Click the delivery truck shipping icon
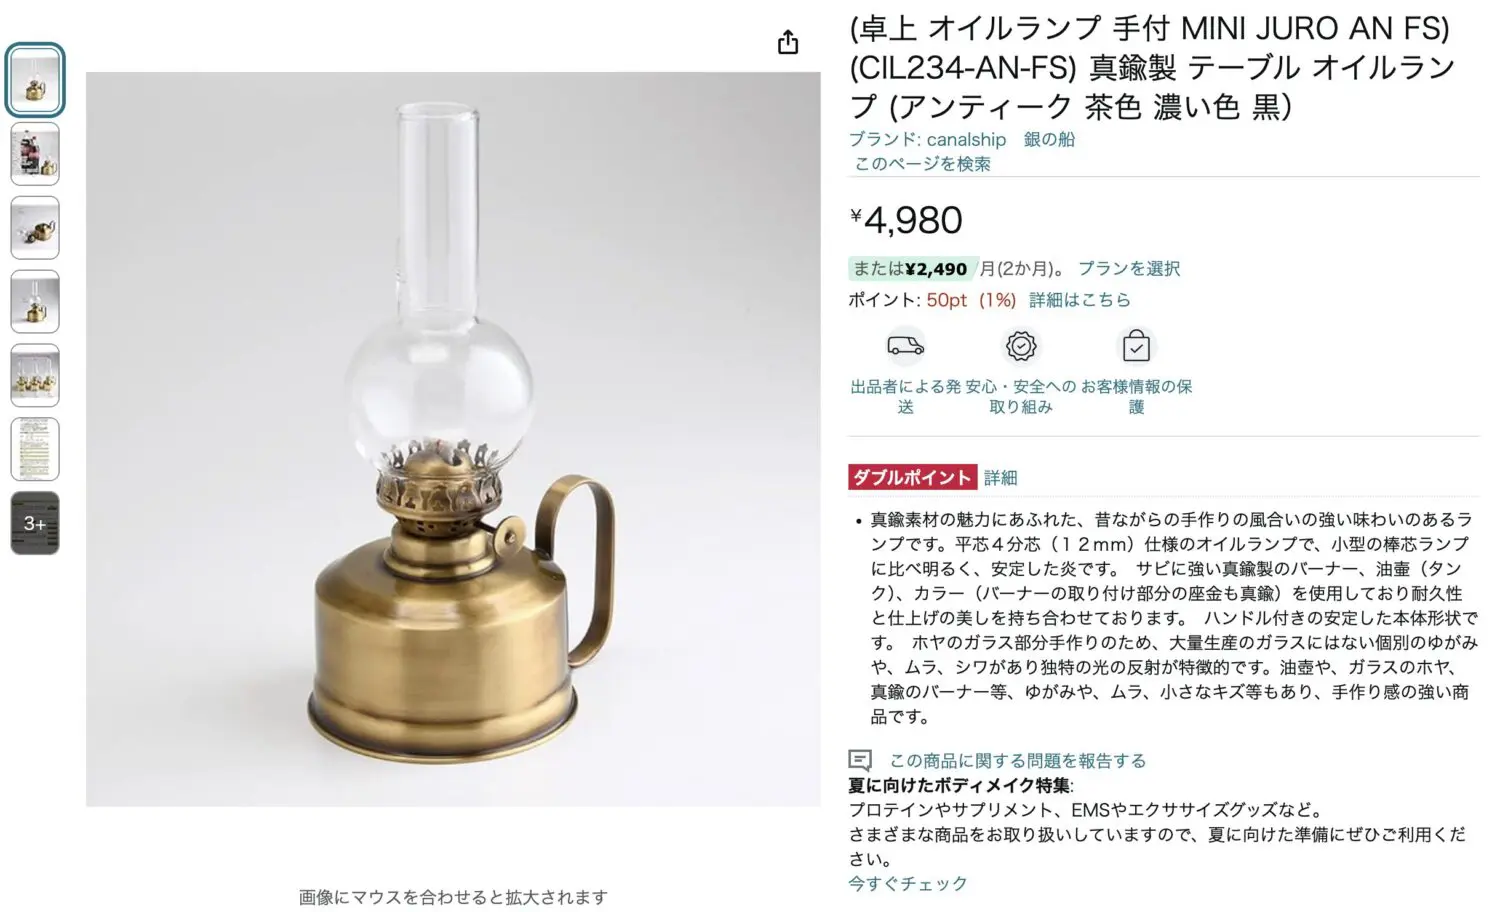 coord(905,346)
